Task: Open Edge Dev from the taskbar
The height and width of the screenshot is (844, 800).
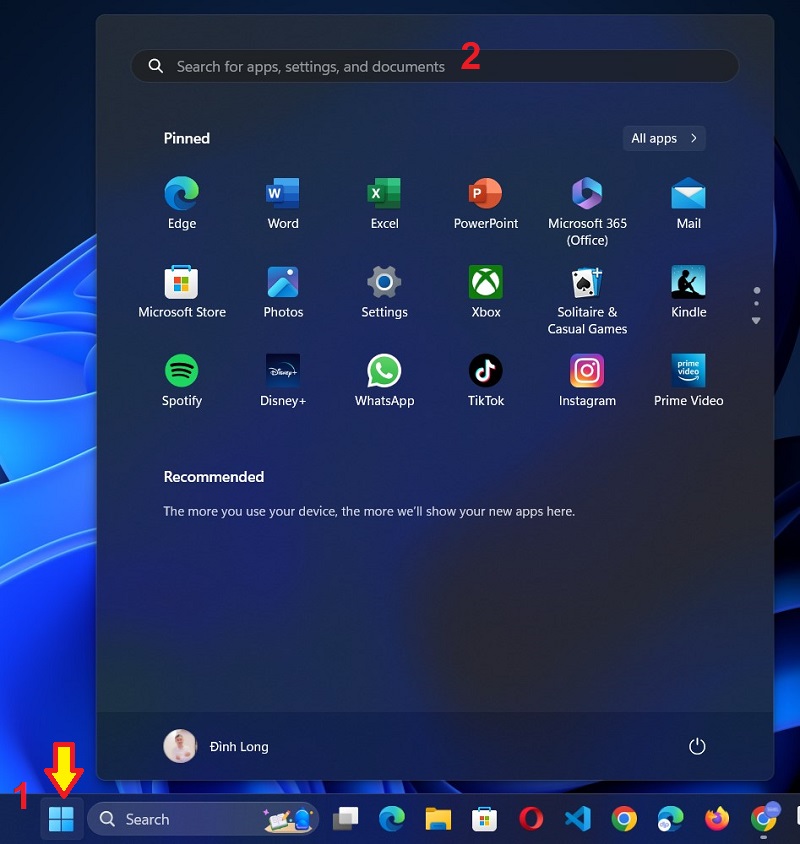Action: click(670, 819)
